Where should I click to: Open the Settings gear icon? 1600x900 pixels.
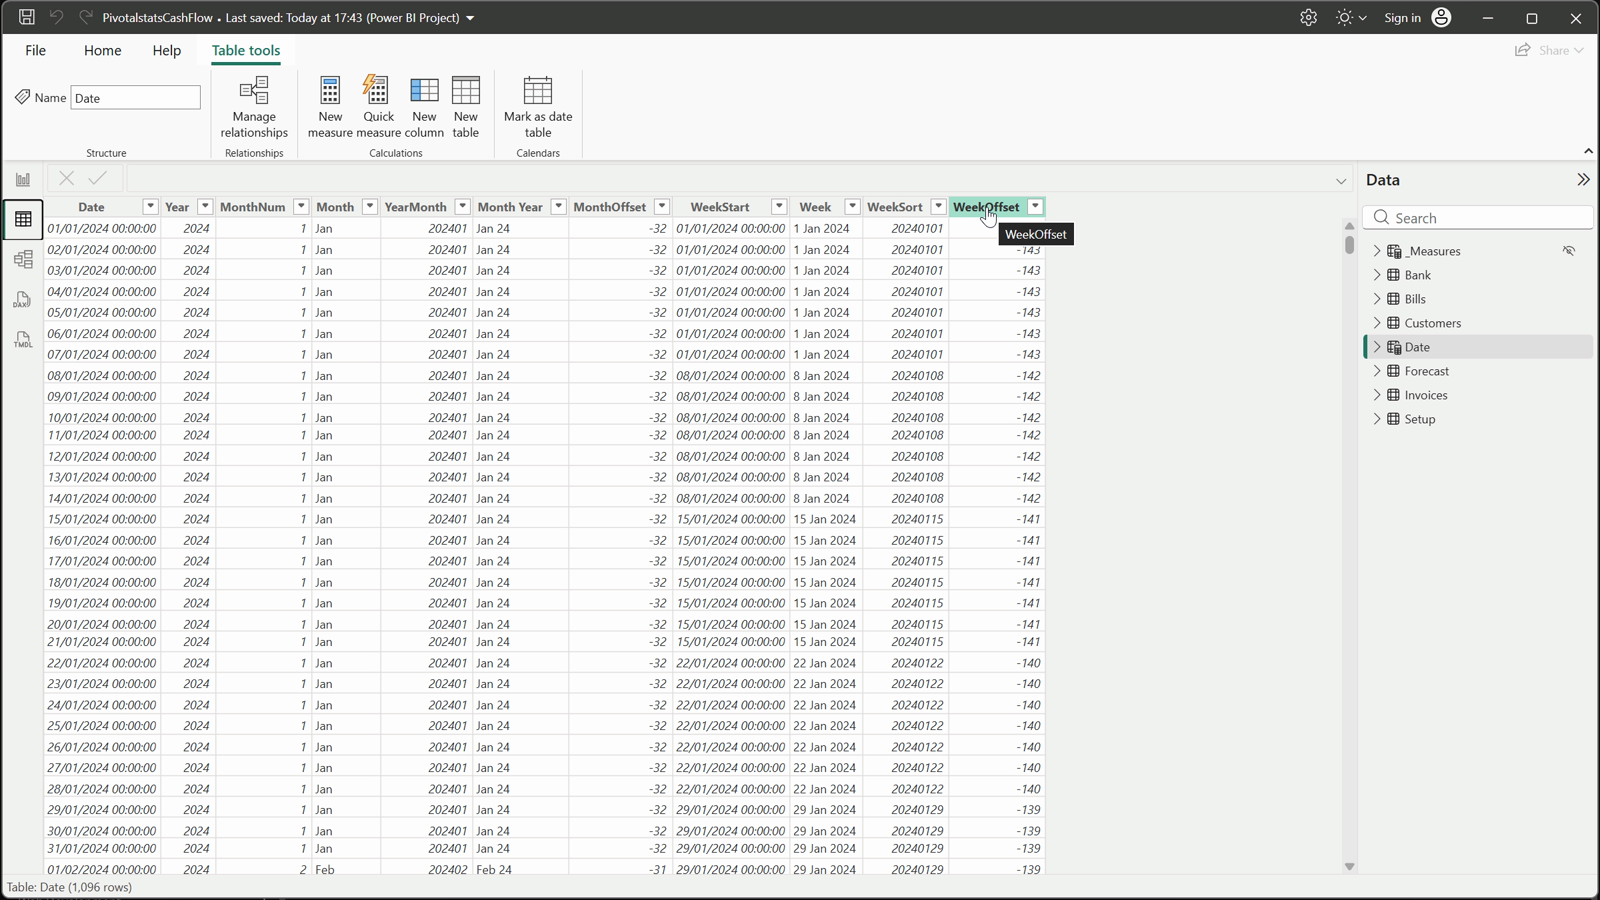coord(1308,17)
